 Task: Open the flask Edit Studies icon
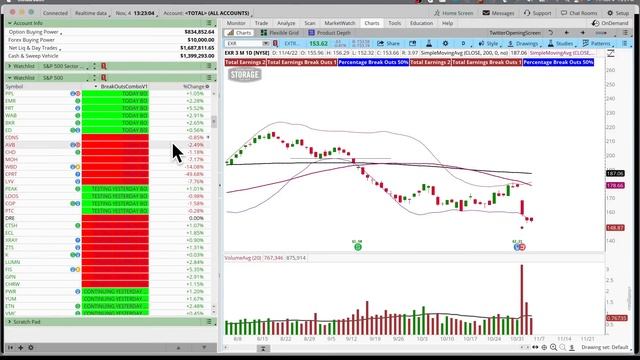pyautogui.click(x=429, y=43)
